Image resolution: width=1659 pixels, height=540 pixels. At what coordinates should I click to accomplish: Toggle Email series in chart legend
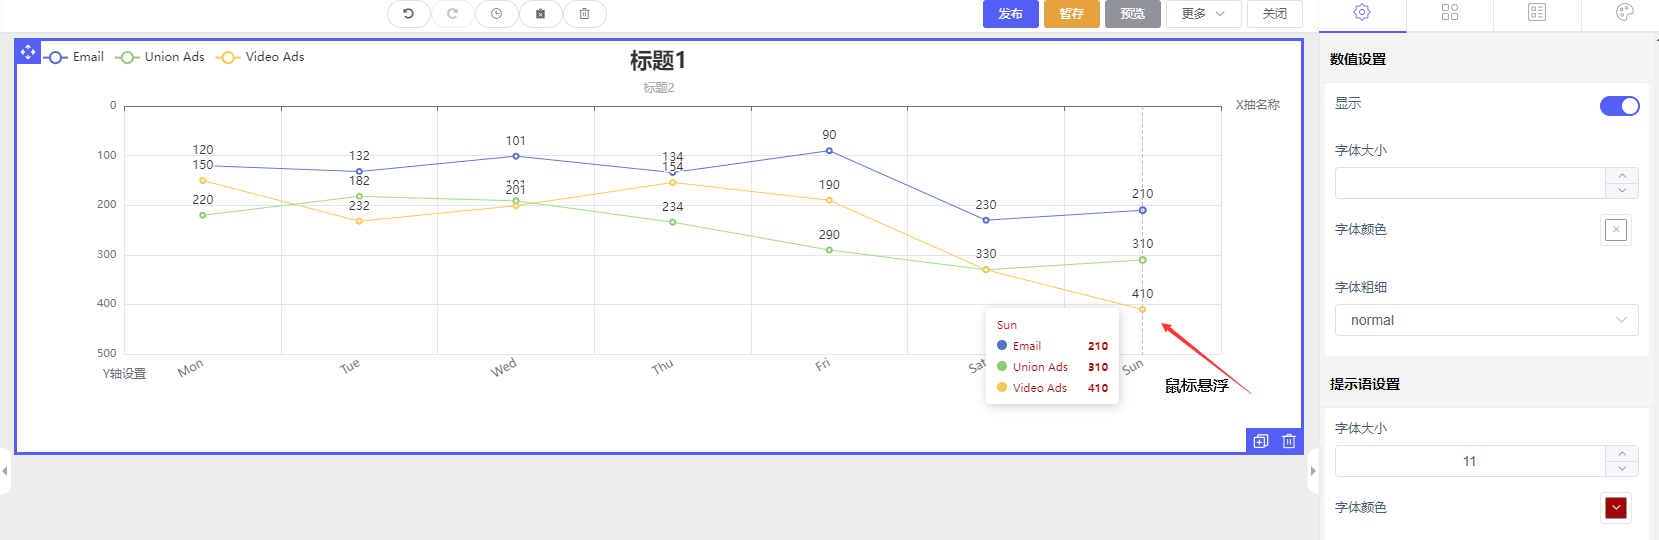75,57
